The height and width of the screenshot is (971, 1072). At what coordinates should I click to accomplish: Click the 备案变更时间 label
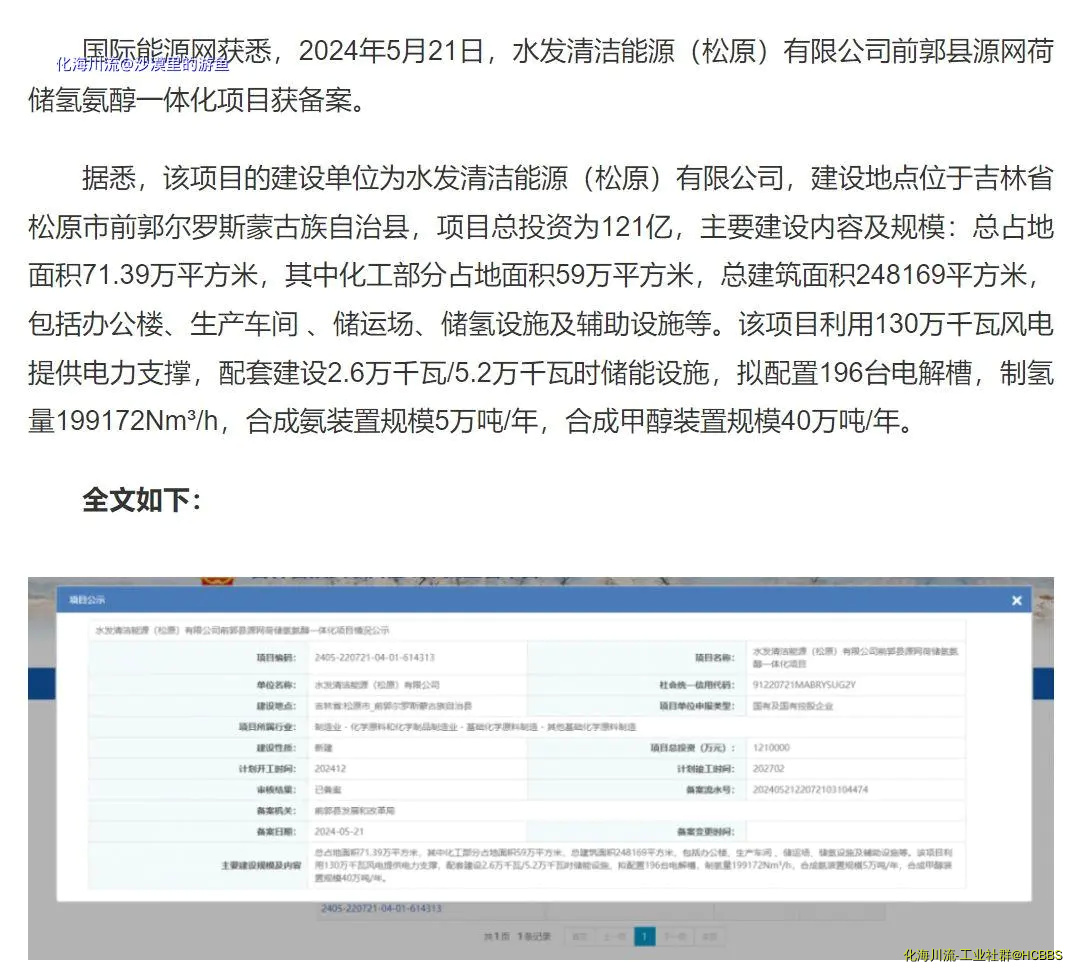point(706,832)
